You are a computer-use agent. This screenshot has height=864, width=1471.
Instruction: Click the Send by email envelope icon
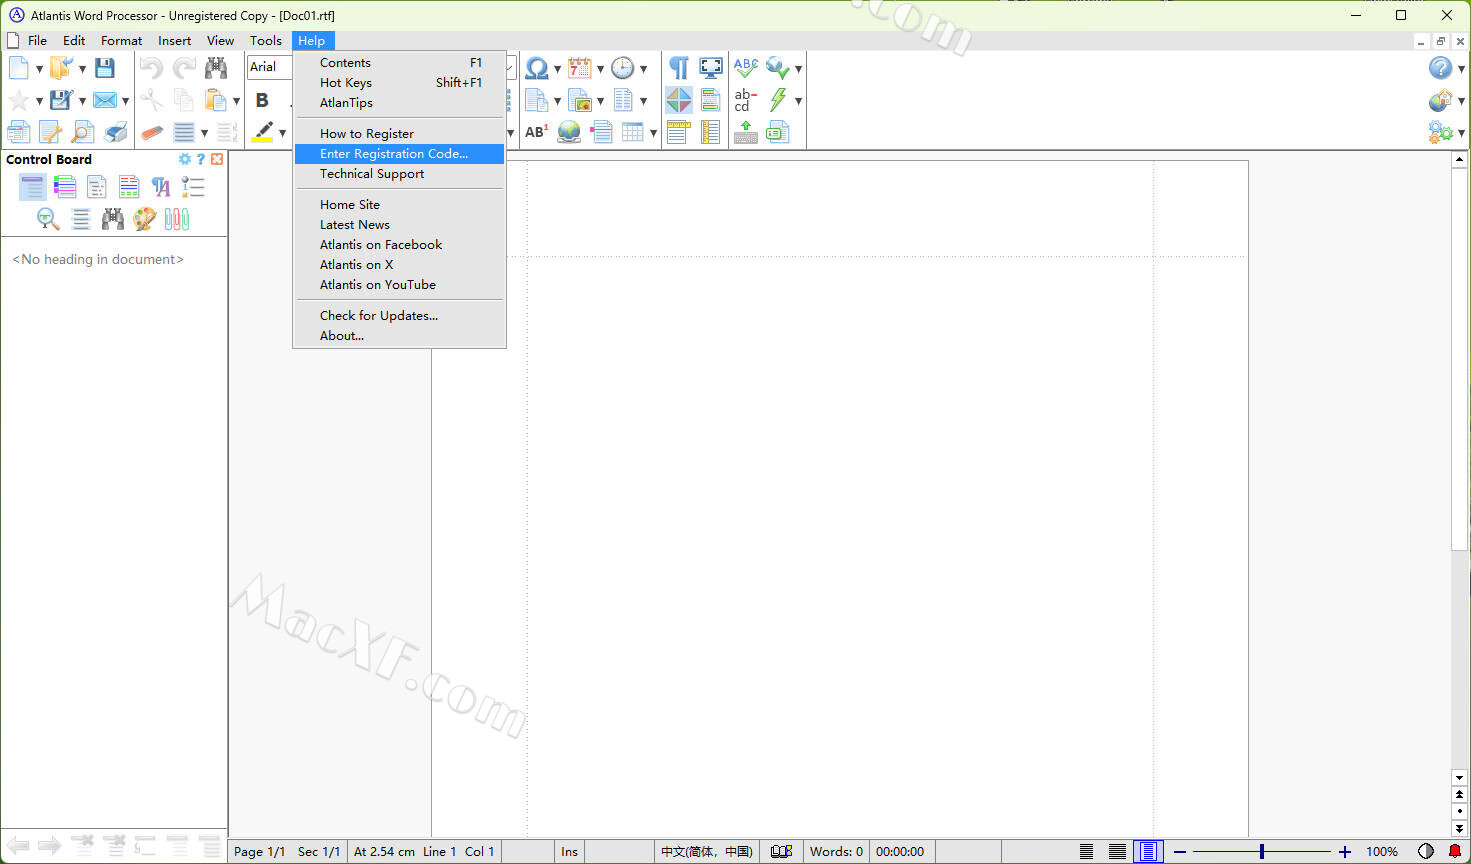coord(105,100)
